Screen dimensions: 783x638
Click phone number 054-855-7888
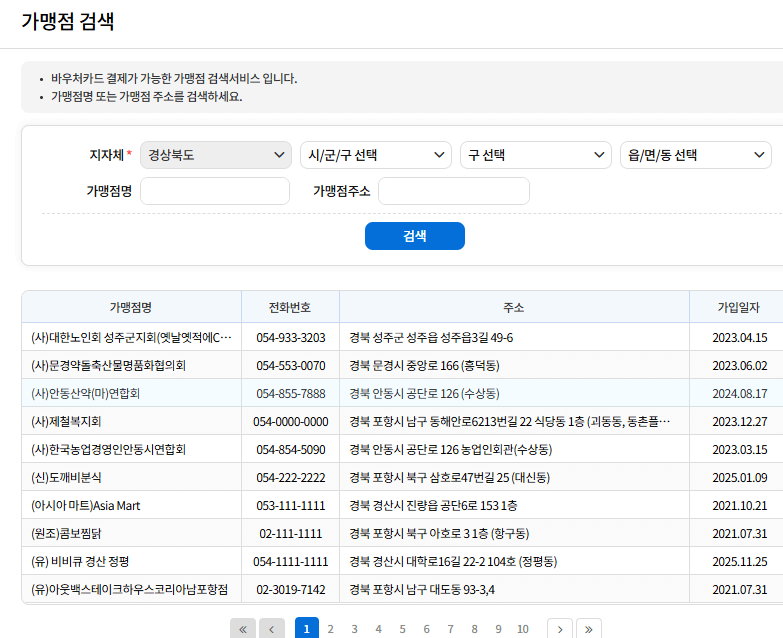[x=291, y=393]
